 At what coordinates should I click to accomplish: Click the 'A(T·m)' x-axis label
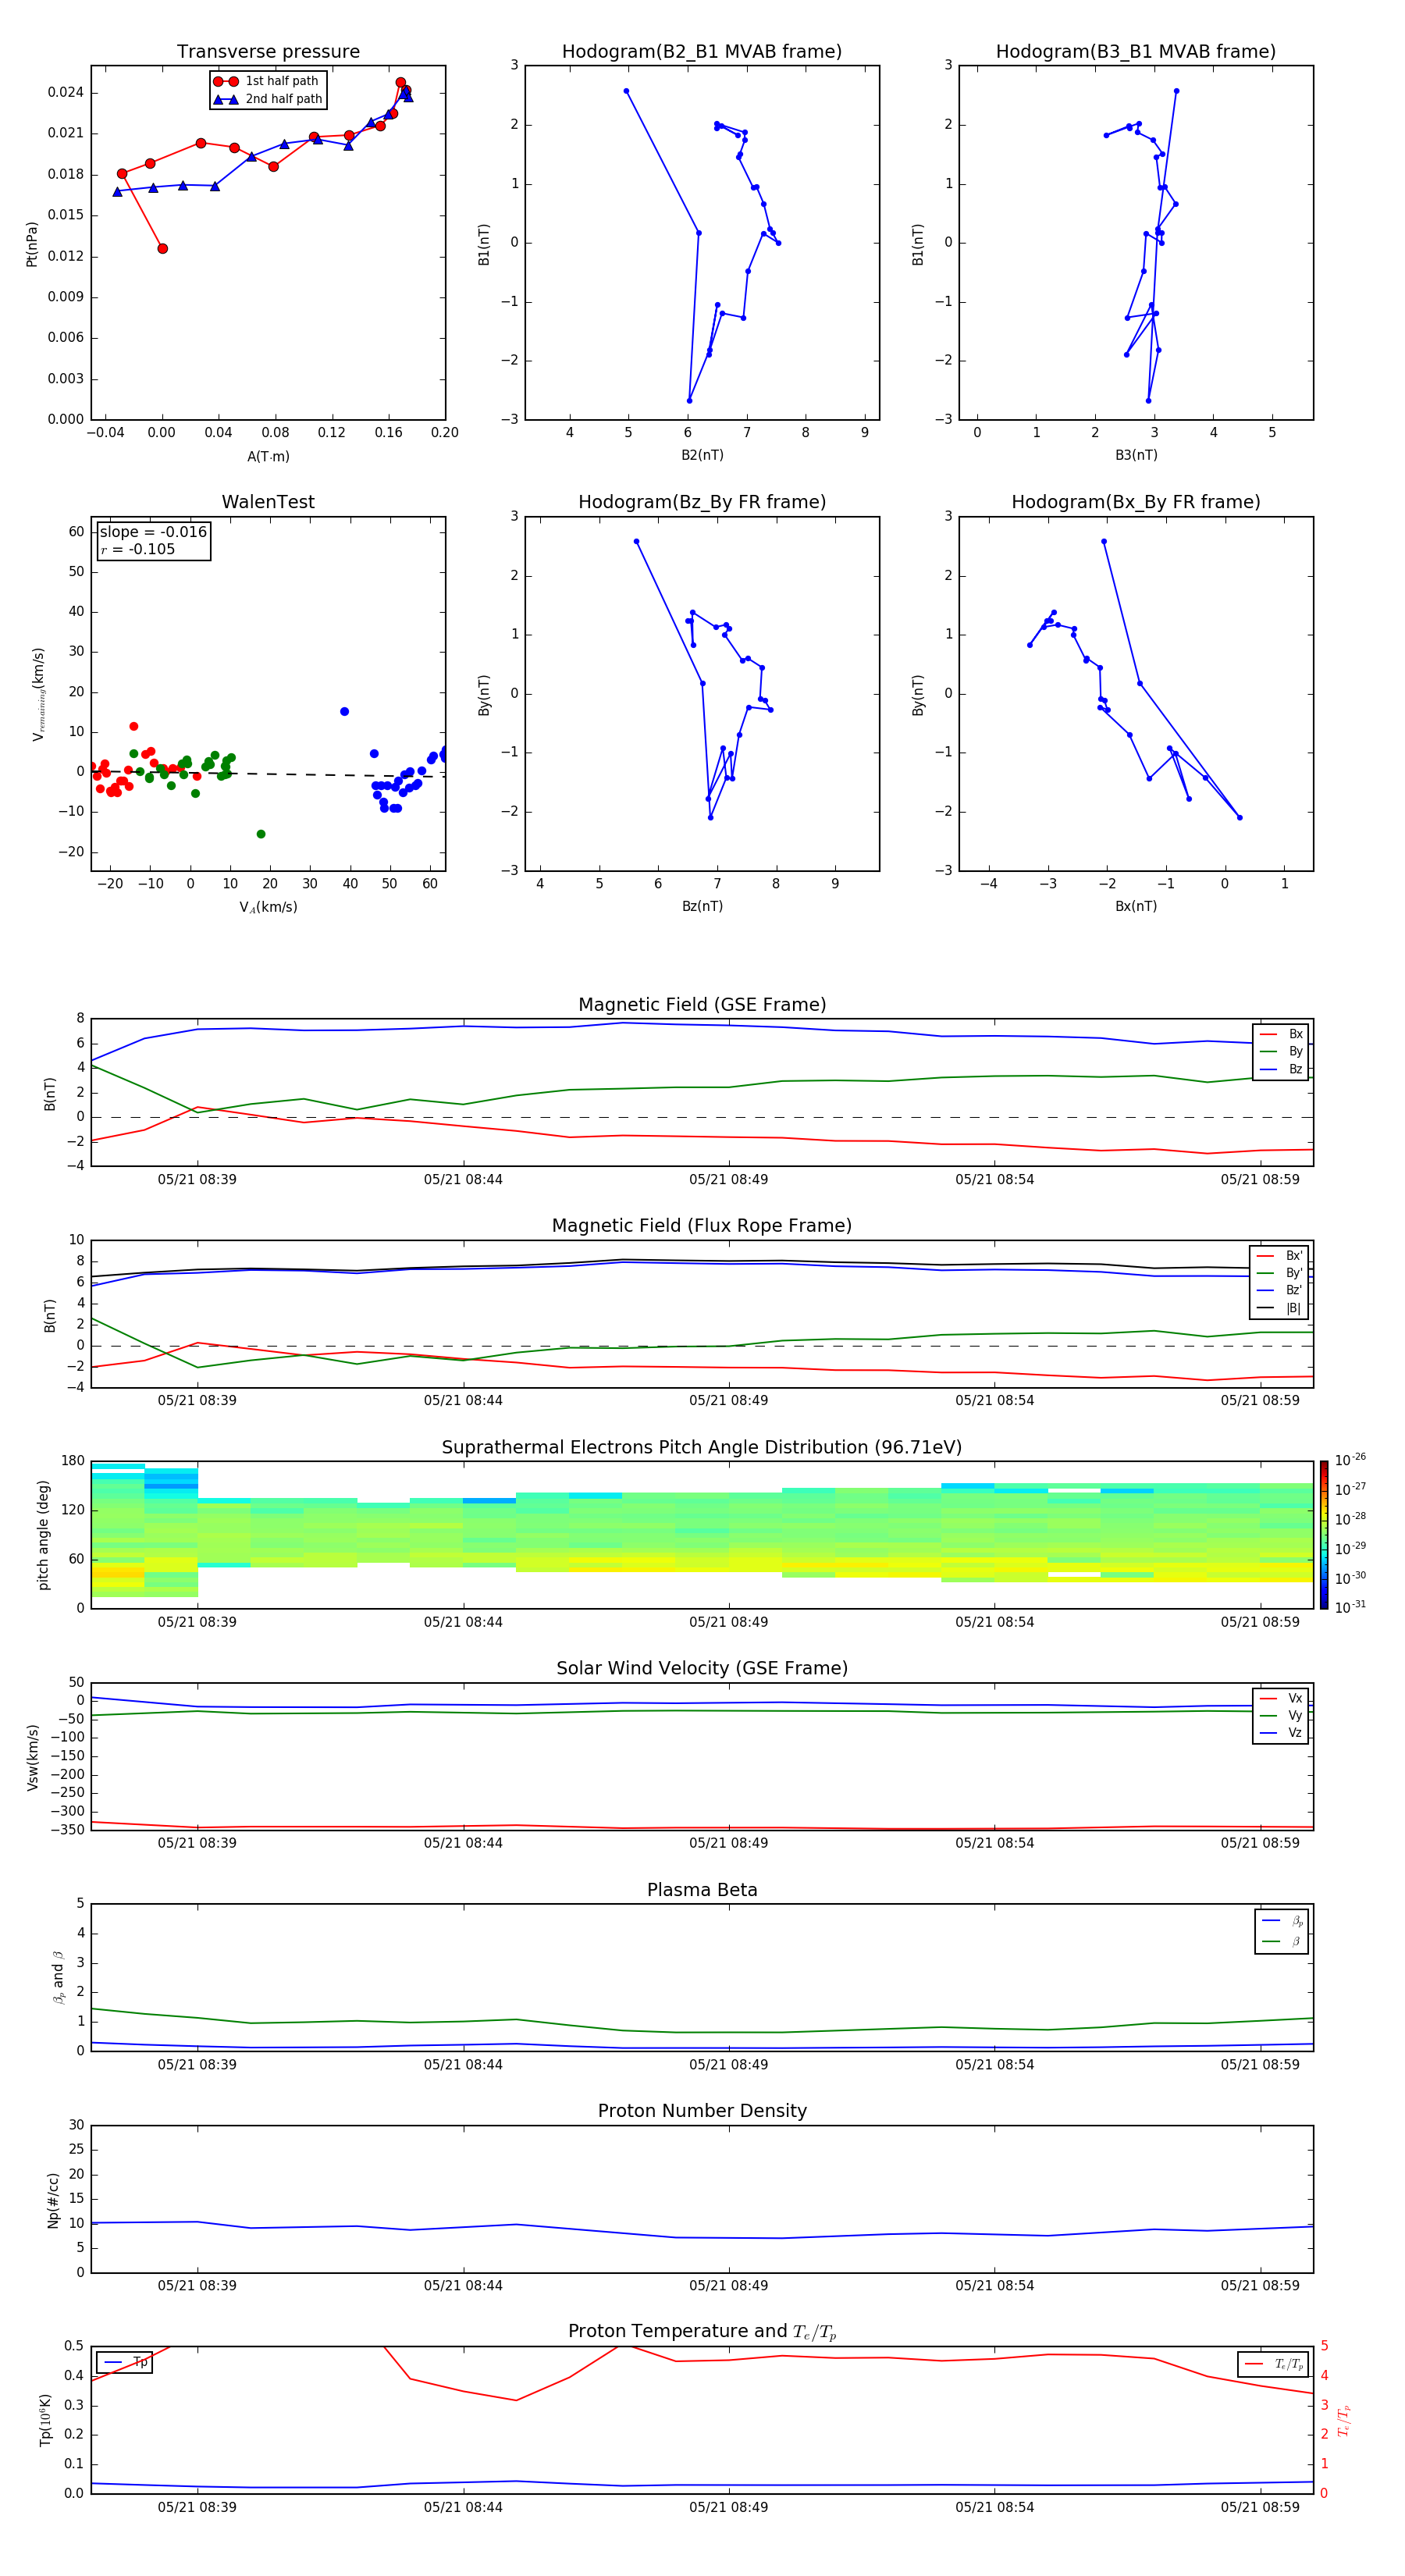click(x=268, y=456)
